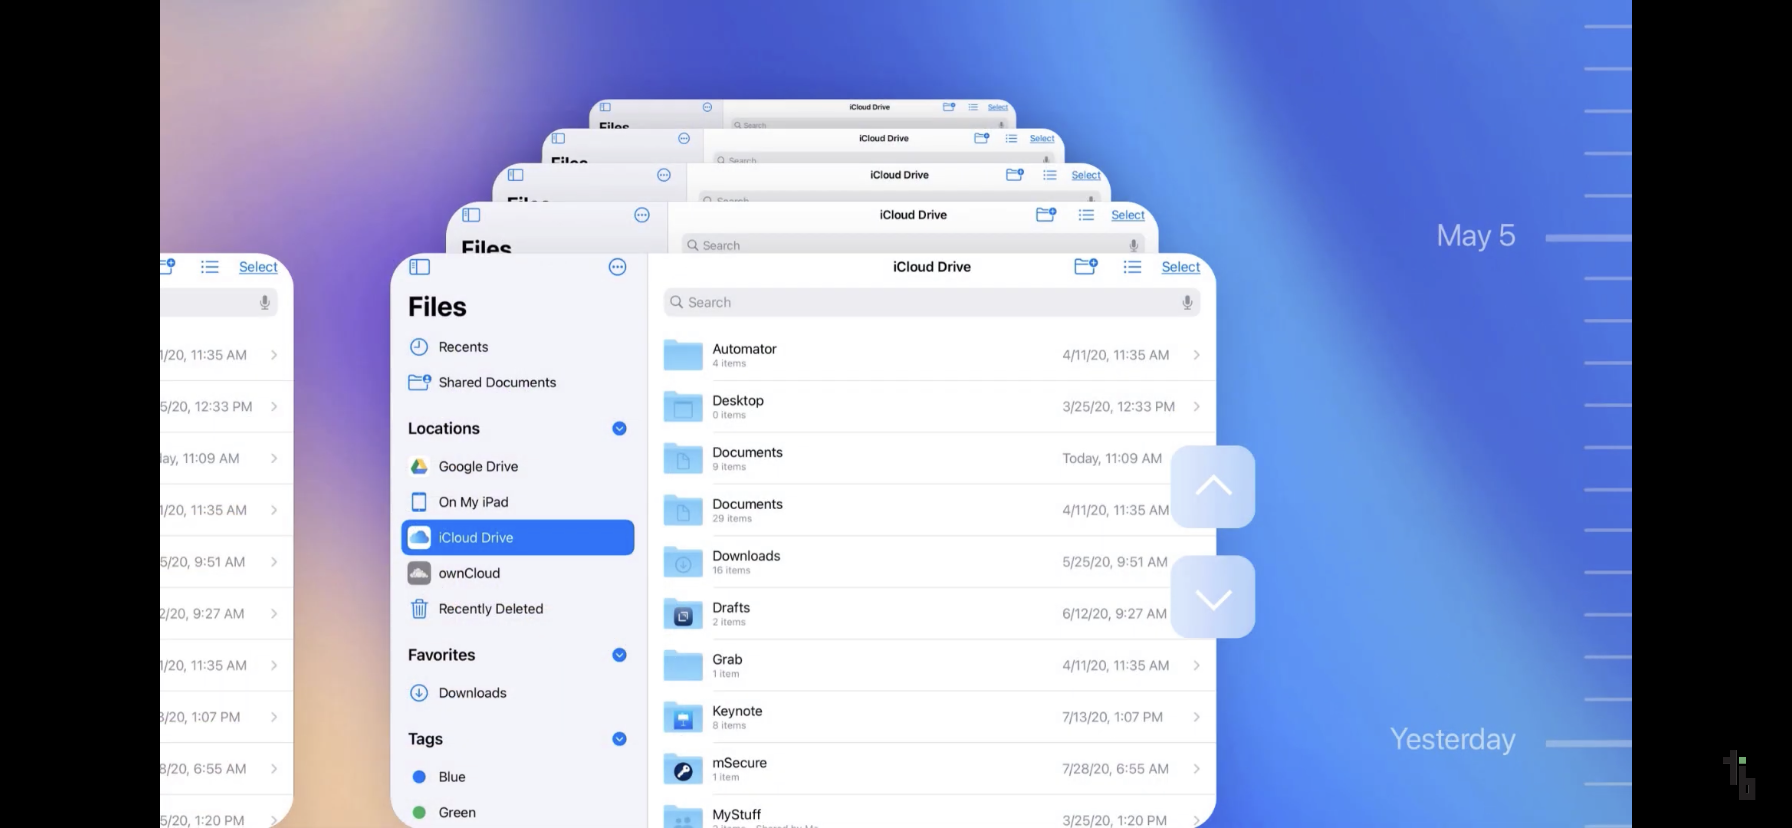Jump to Yesterday on the timeline

(1452, 739)
